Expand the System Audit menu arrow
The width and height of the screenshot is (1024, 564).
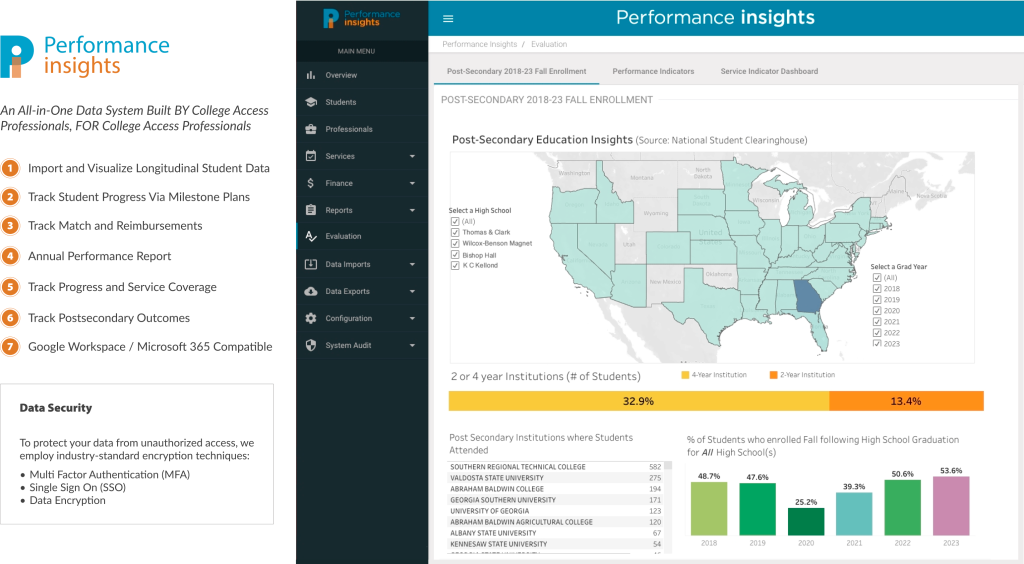pos(412,345)
